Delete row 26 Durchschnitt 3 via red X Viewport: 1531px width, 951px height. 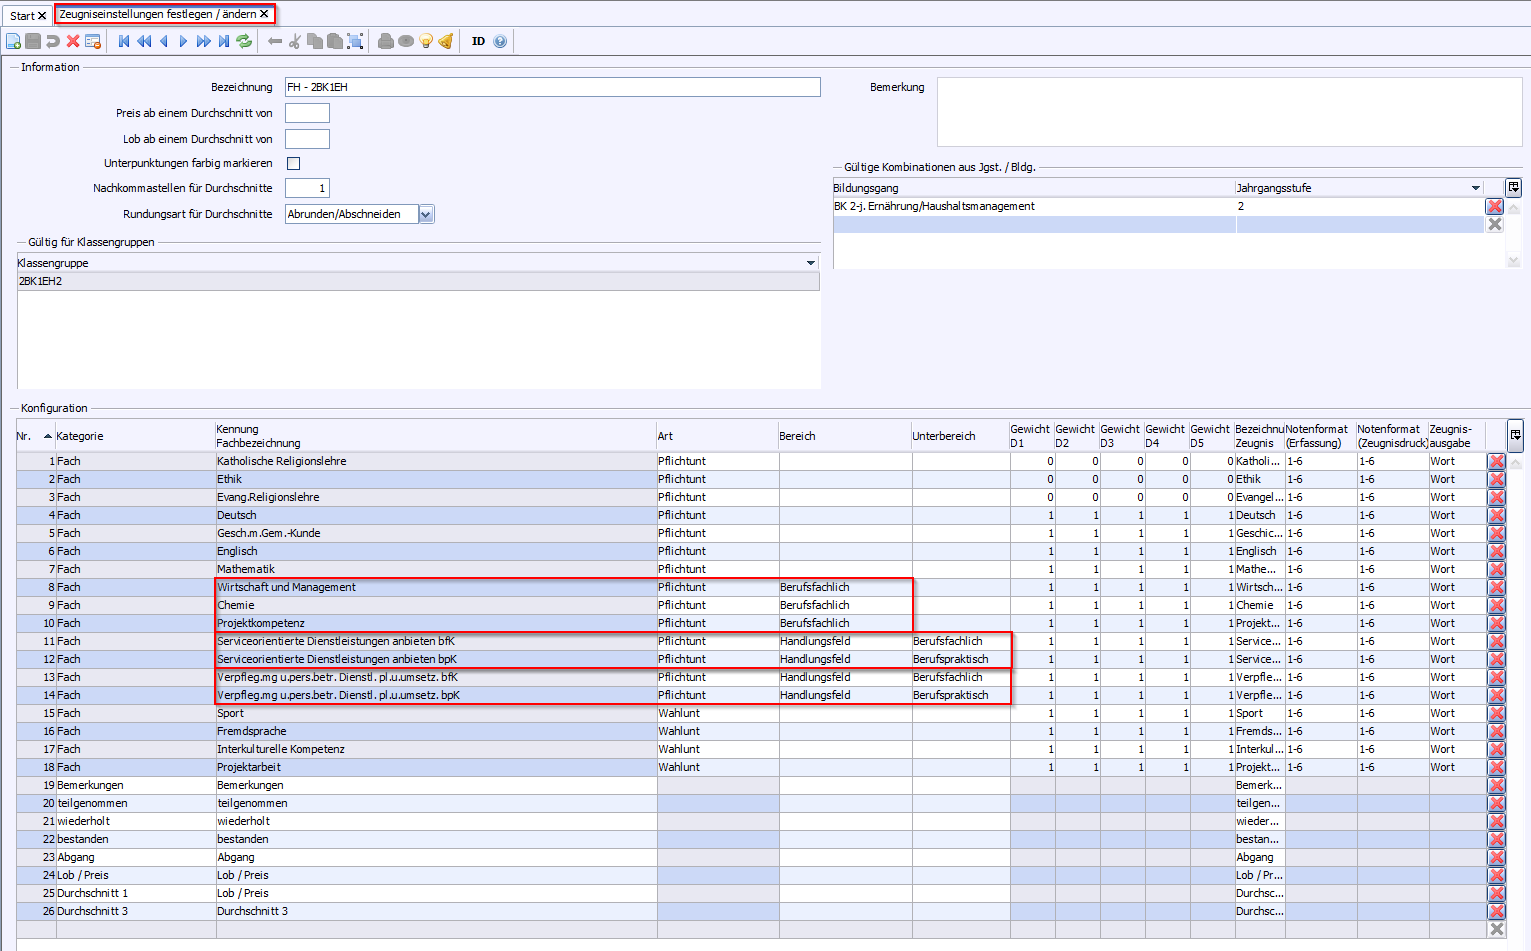[x=1496, y=911]
